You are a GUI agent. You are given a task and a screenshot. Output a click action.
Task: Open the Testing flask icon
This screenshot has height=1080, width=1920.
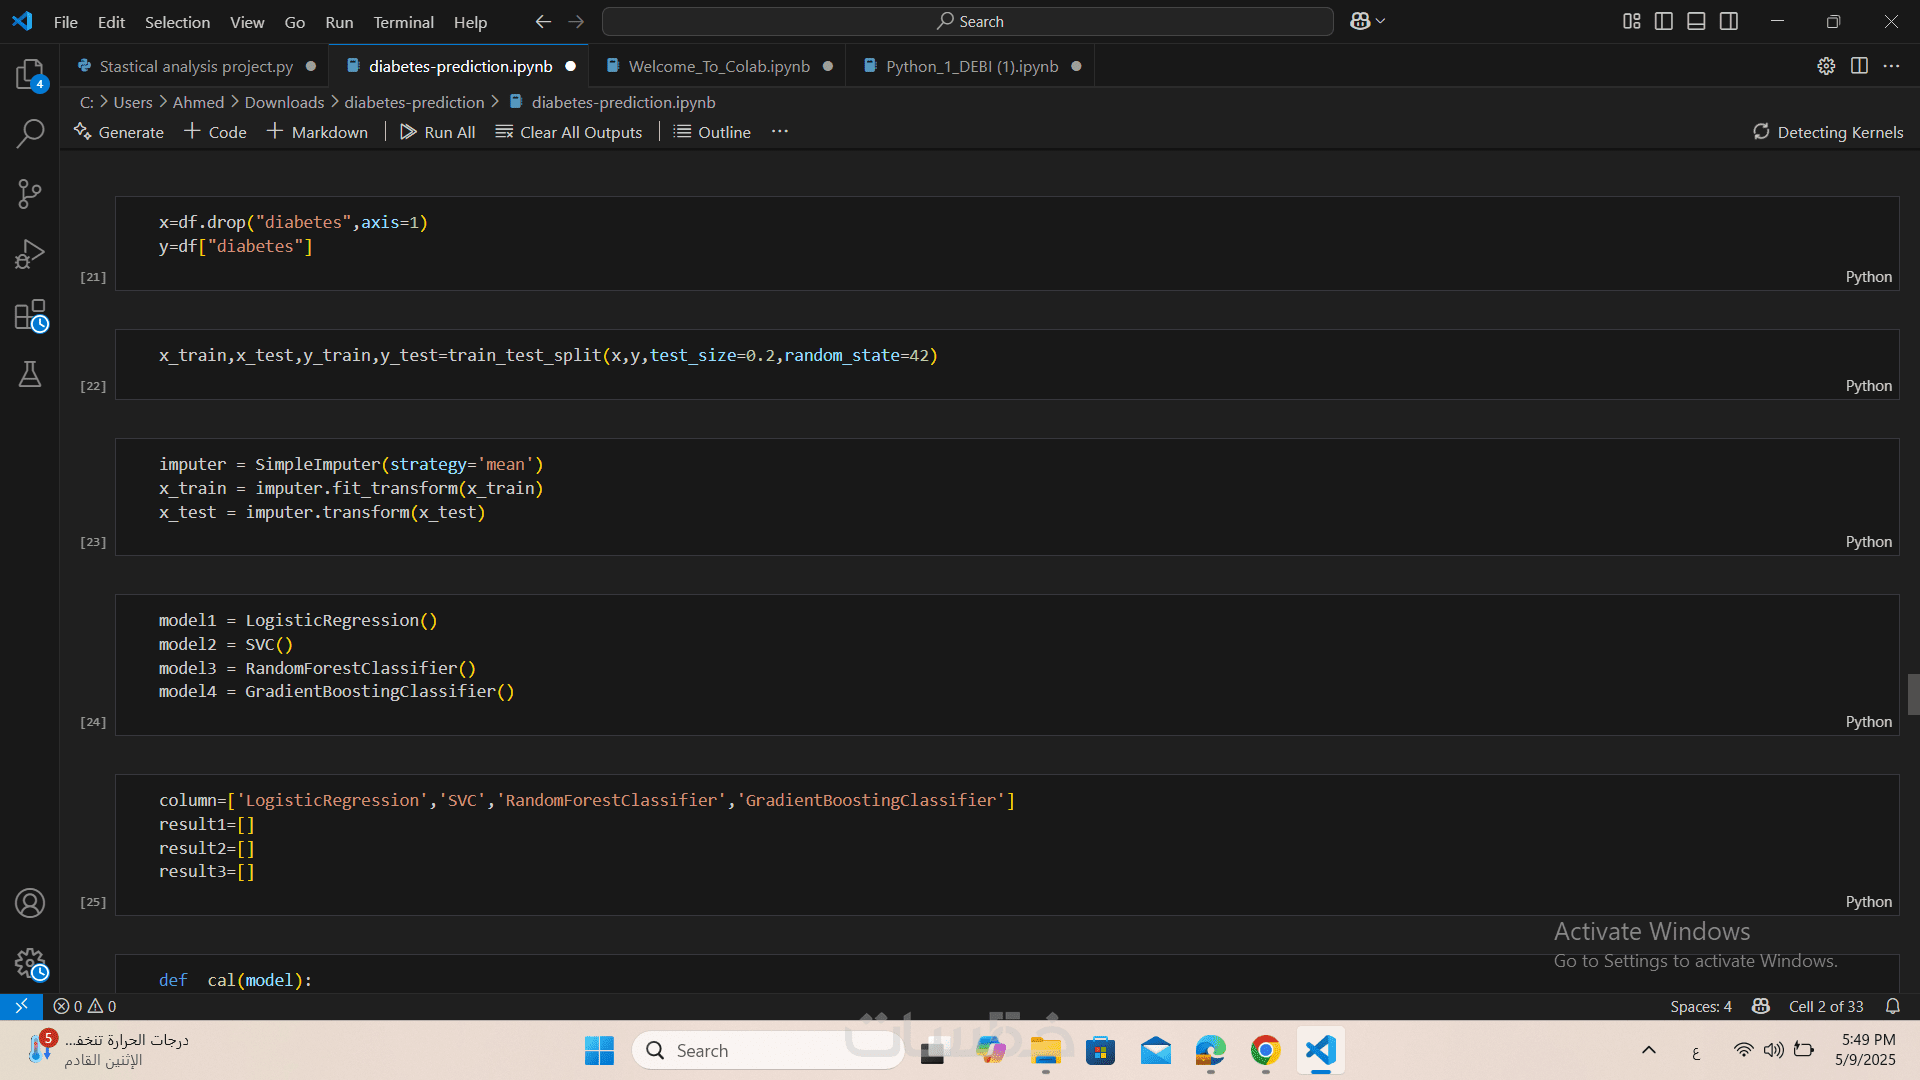(30, 375)
